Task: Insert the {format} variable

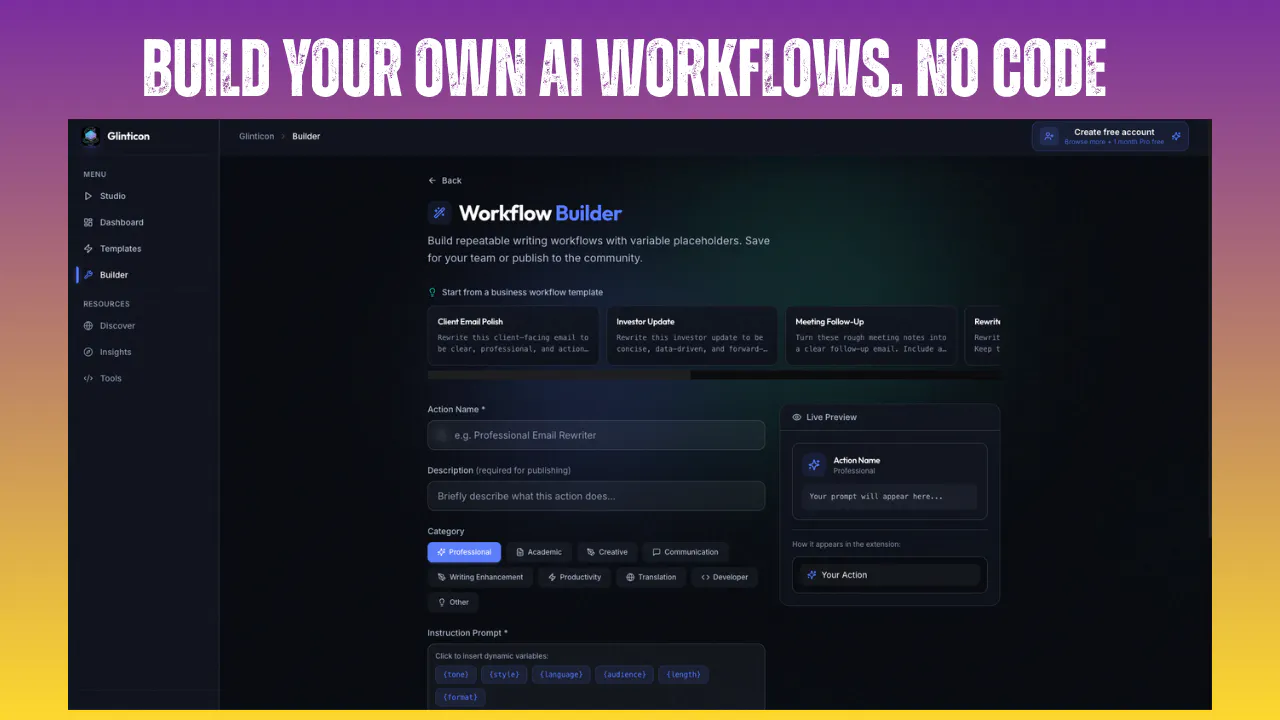Action: pyautogui.click(x=461, y=697)
